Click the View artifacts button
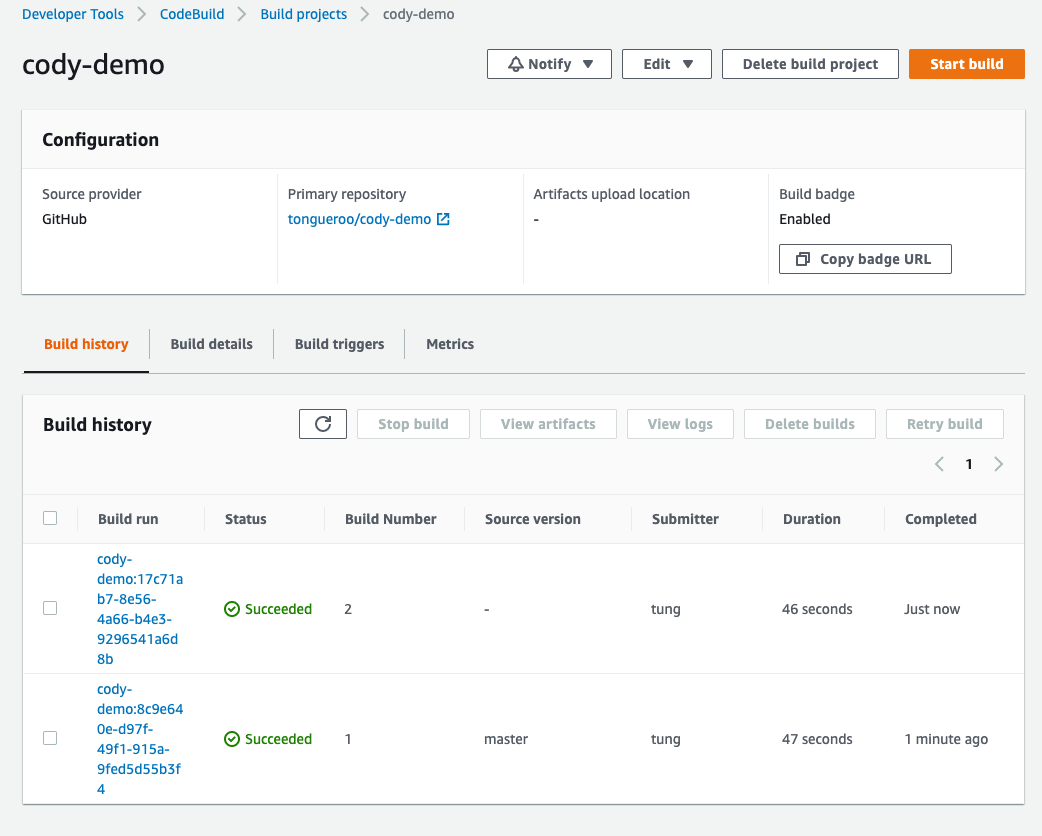 click(x=548, y=424)
